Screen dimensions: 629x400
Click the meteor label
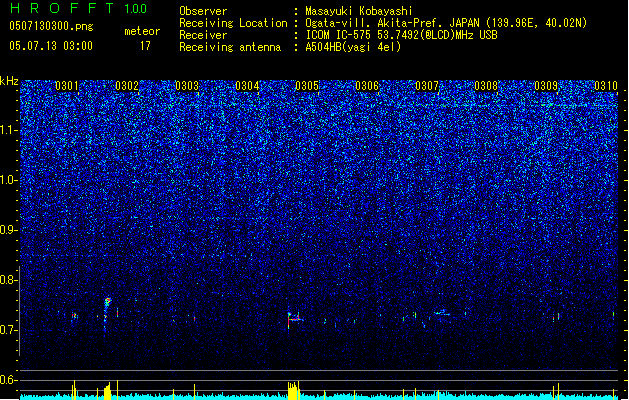point(142,31)
